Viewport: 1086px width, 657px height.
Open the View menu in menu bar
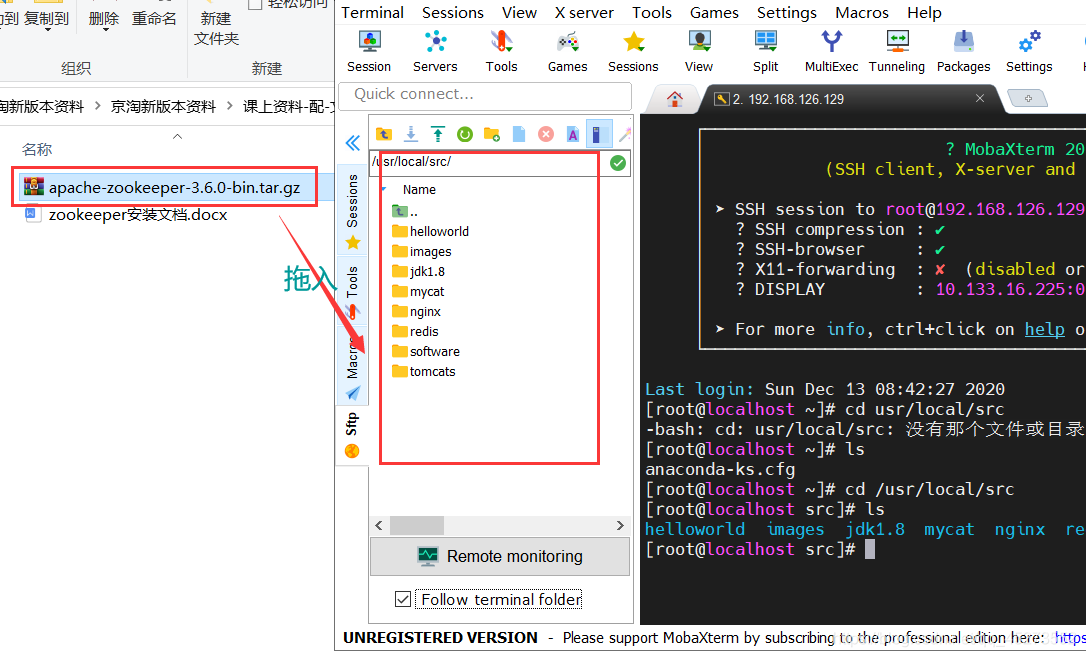point(519,12)
